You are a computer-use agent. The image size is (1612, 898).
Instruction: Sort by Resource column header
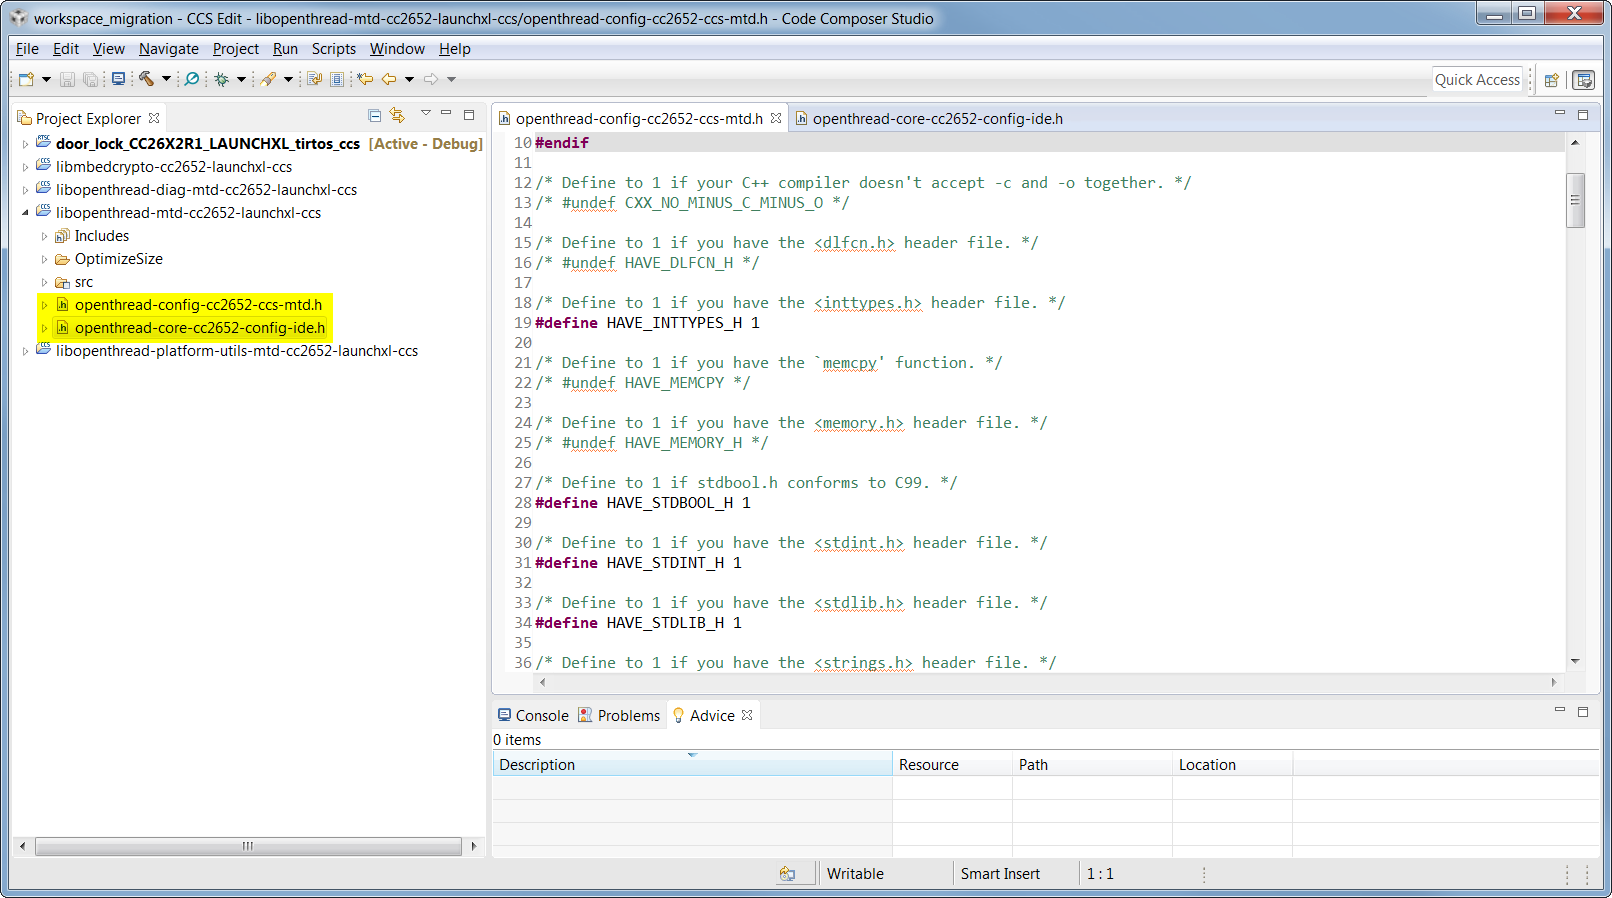[952, 765]
